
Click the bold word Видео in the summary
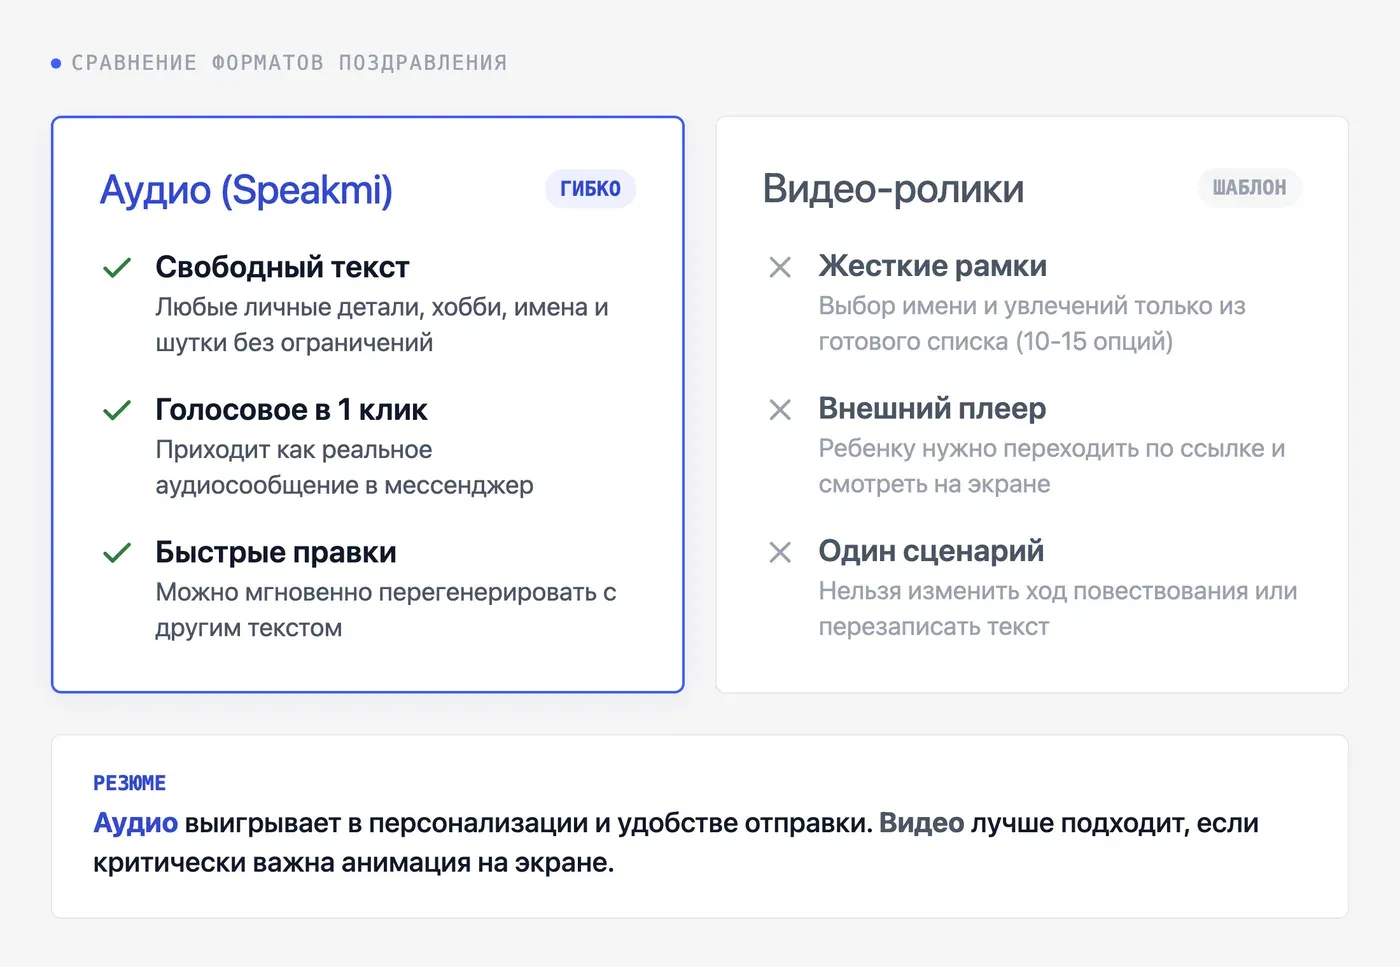pos(921,823)
